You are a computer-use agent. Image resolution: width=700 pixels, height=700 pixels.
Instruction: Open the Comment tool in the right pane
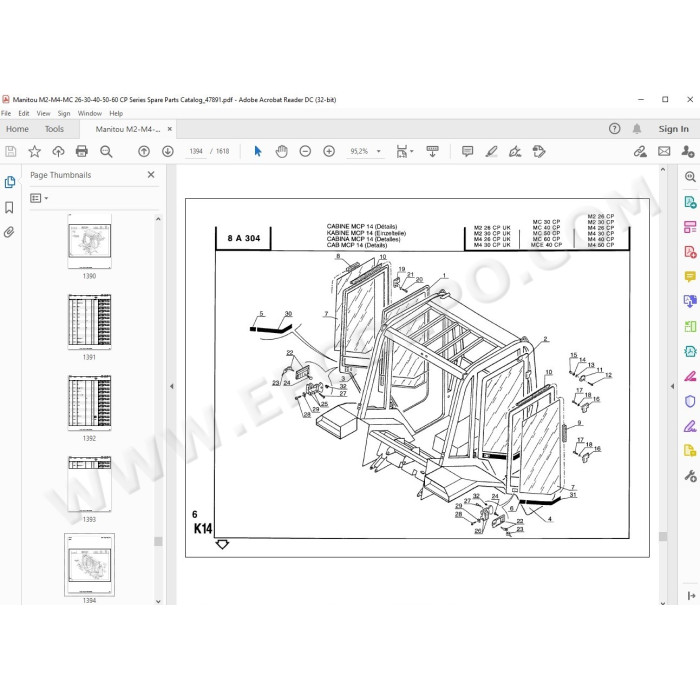(x=690, y=277)
